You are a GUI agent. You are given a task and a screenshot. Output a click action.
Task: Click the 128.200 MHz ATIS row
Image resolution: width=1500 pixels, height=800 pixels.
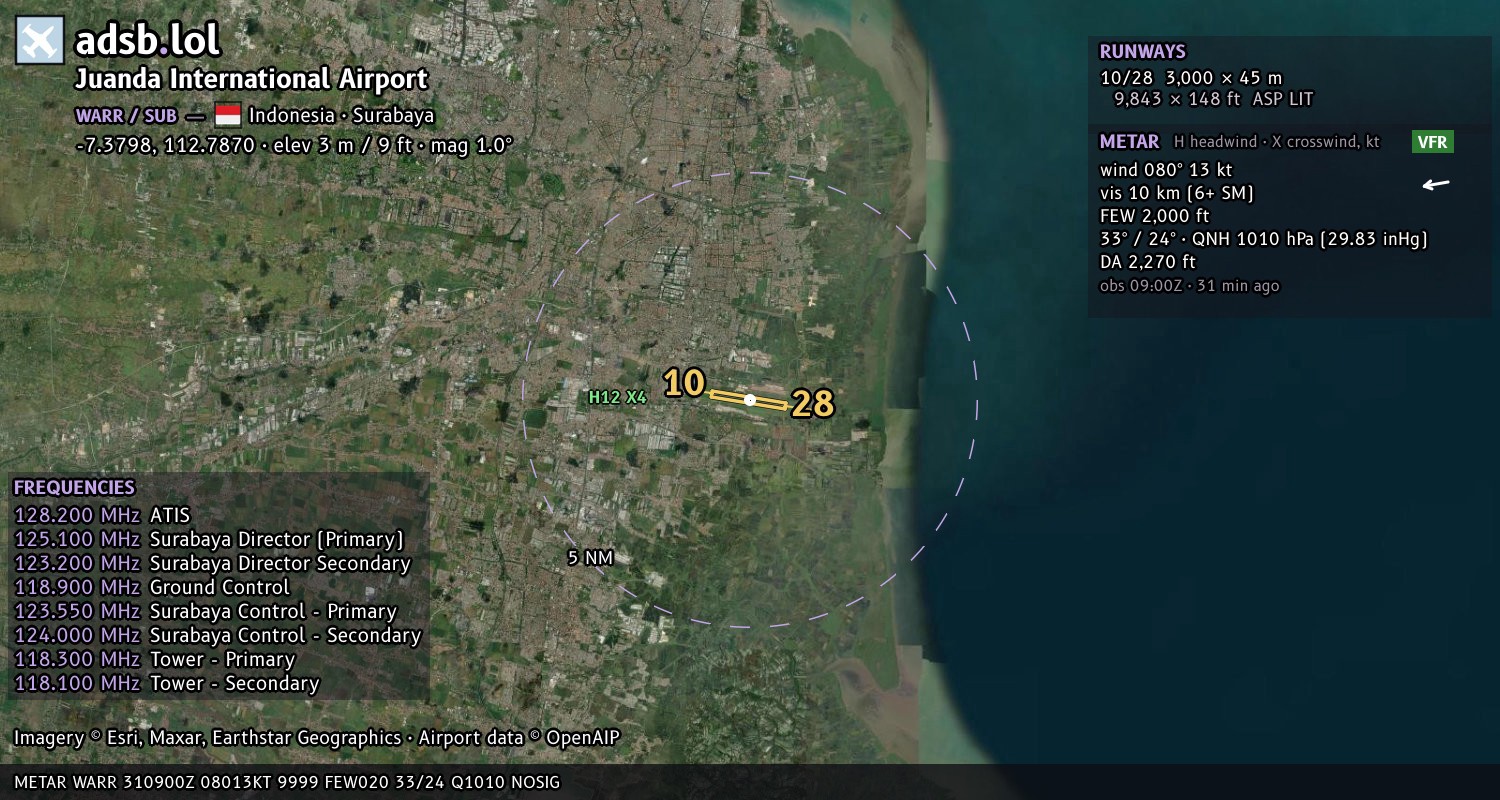click(102, 516)
